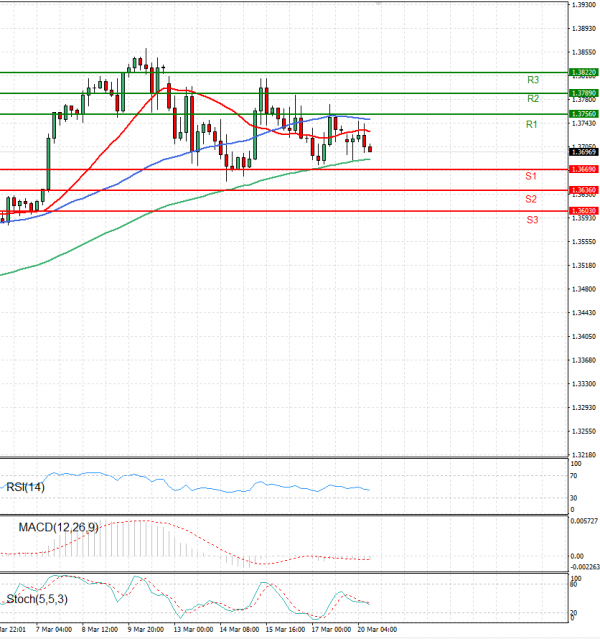Viewport: 600px width, 639px height.
Task: Click the 17 Mar 00:00 time label
Action: (331, 630)
